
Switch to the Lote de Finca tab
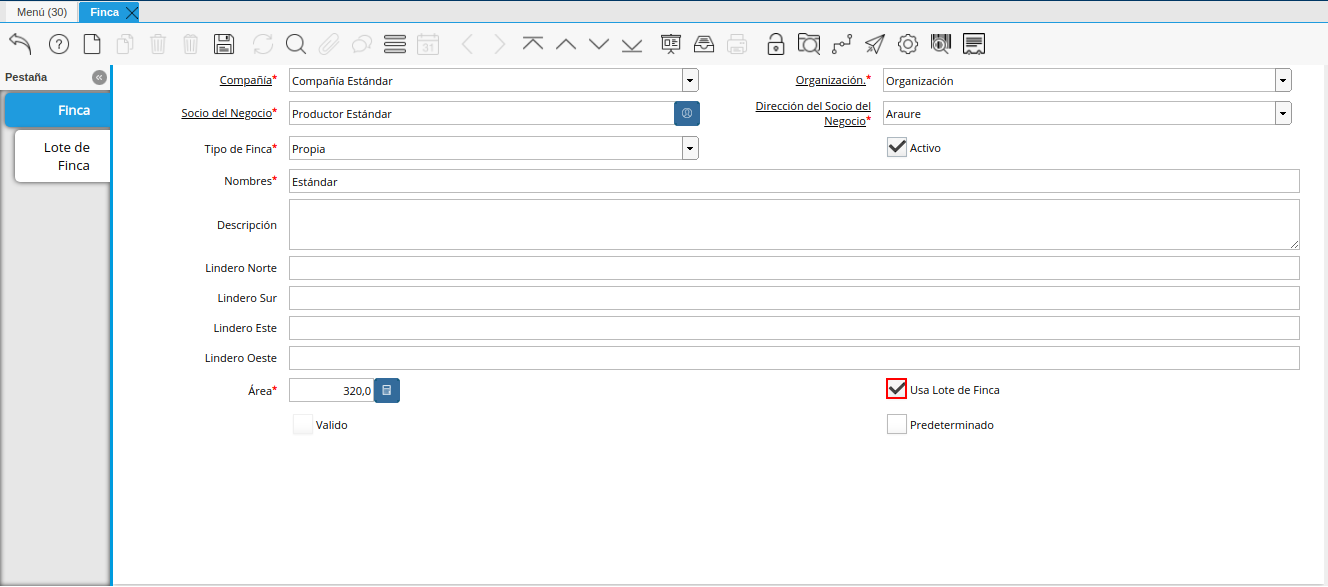click(x=63, y=156)
